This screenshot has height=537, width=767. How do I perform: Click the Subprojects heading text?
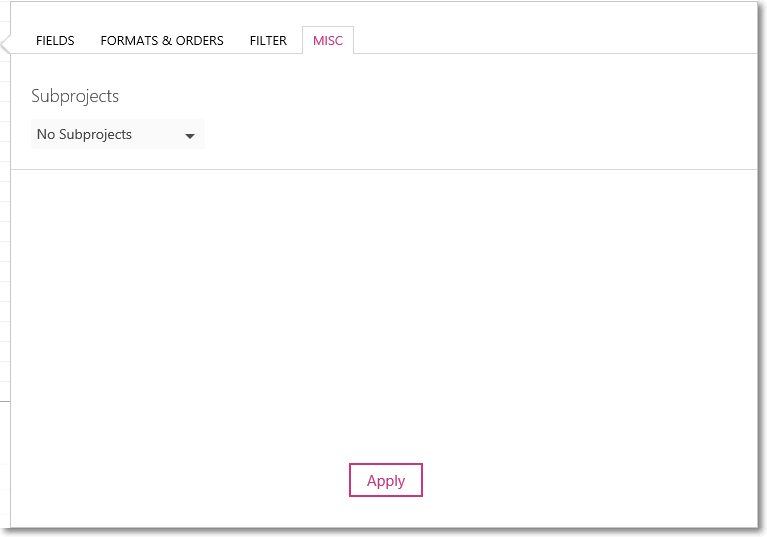click(x=75, y=96)
